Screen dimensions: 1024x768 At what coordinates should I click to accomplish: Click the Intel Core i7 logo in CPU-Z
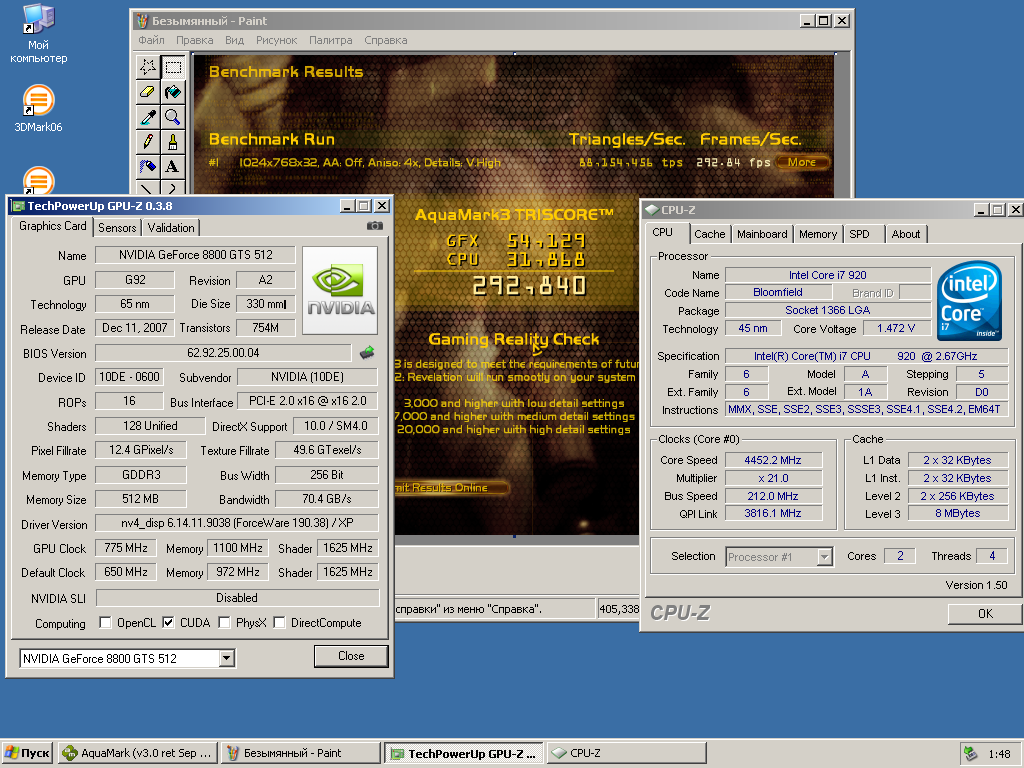969,300
